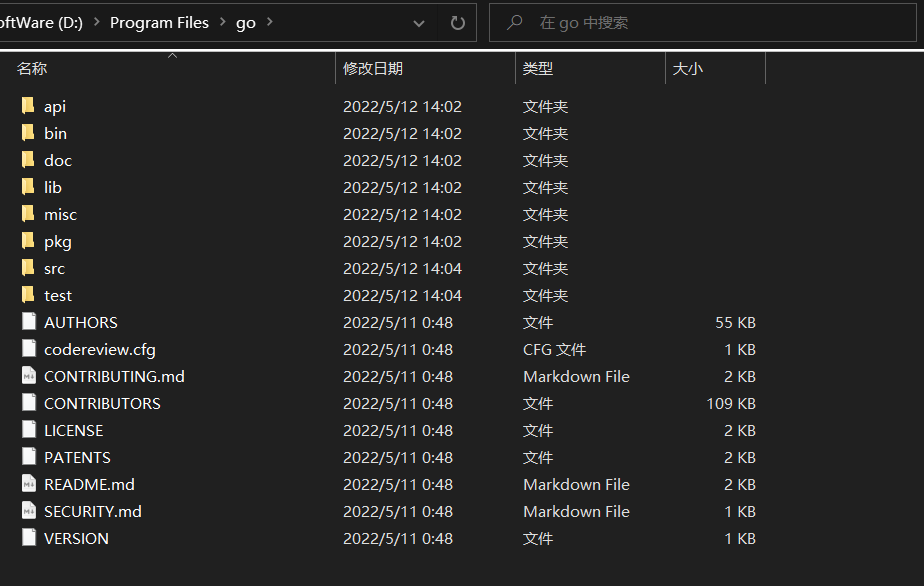
Task: Click the refresh icon in address bar
Action: [457, 23]
